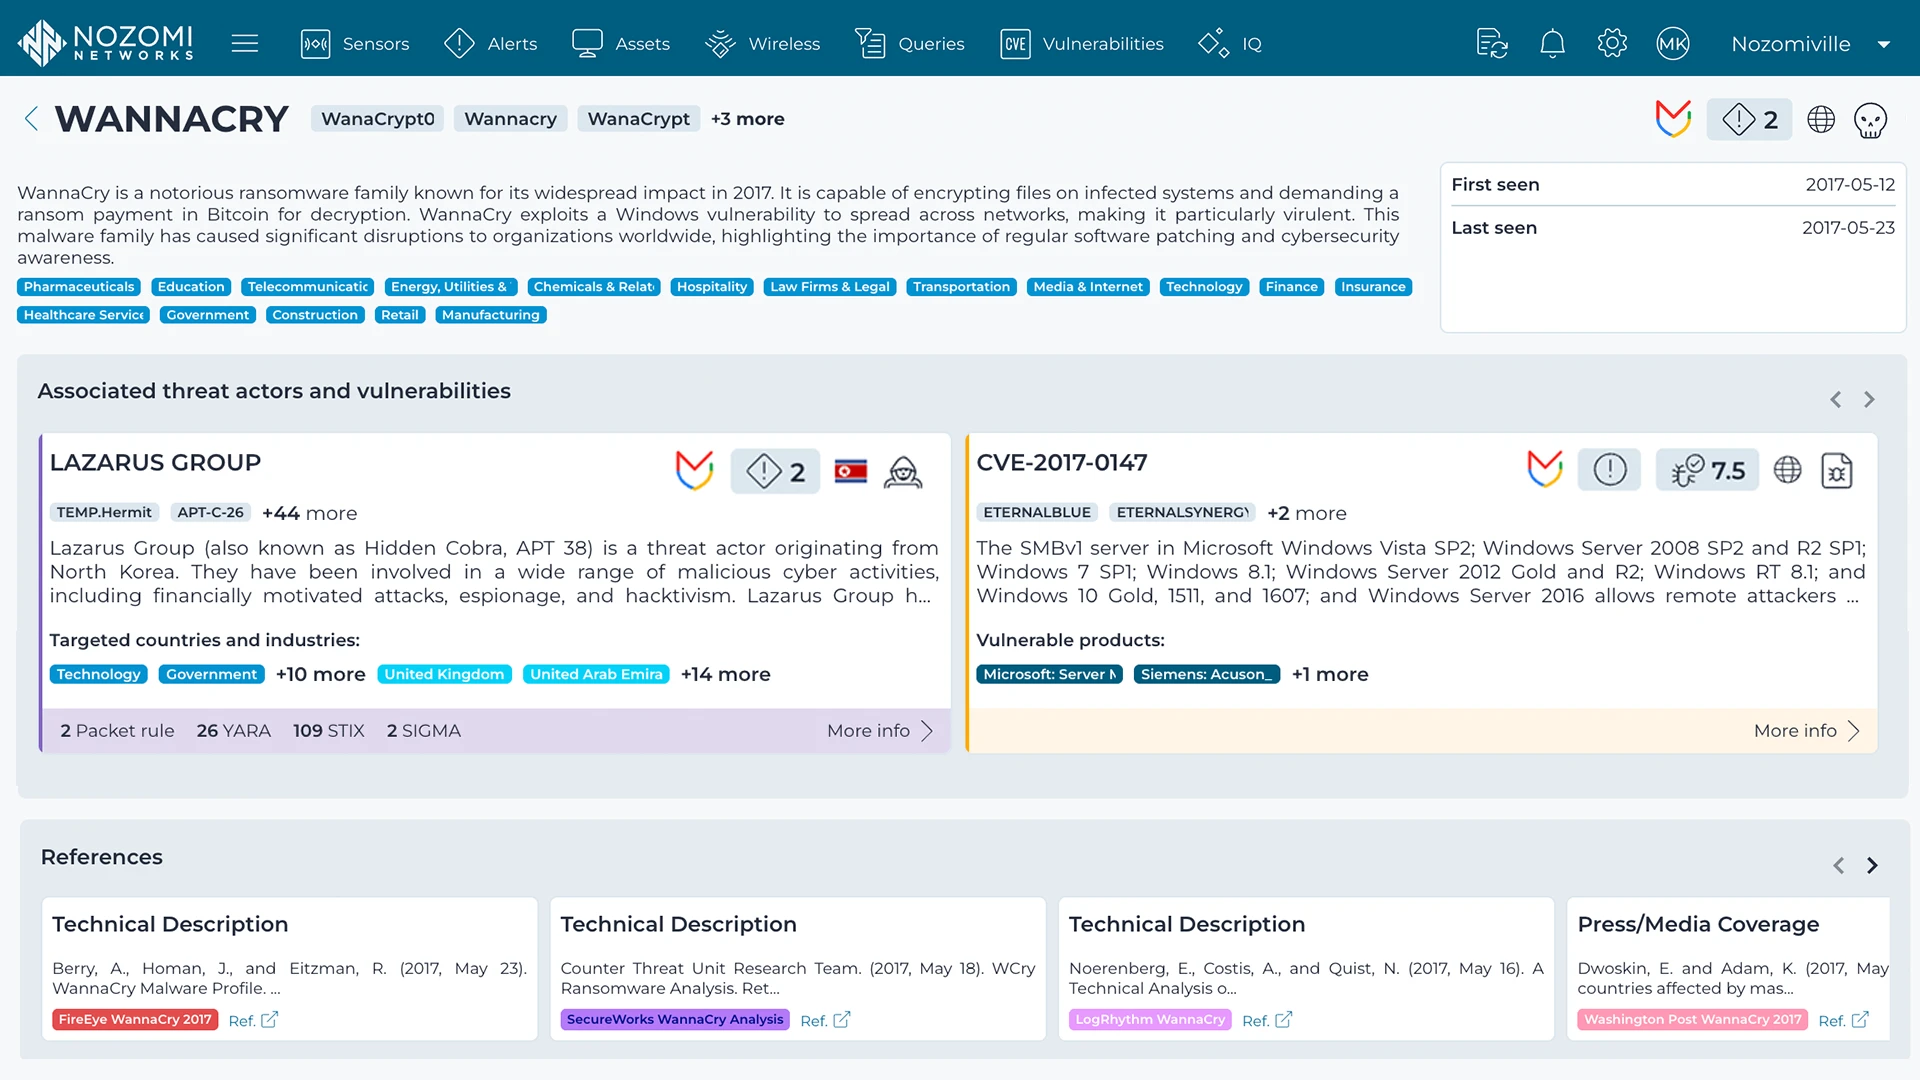
Task: Click the skull malware icon in header
Action: [1870, 120]
